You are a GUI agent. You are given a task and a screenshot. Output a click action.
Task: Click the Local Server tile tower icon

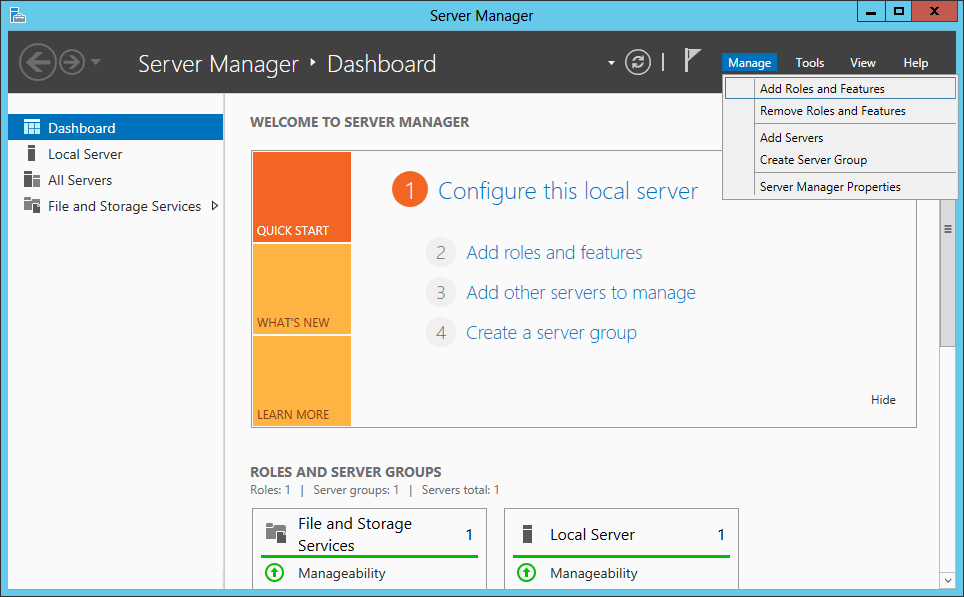pos(527,534)
